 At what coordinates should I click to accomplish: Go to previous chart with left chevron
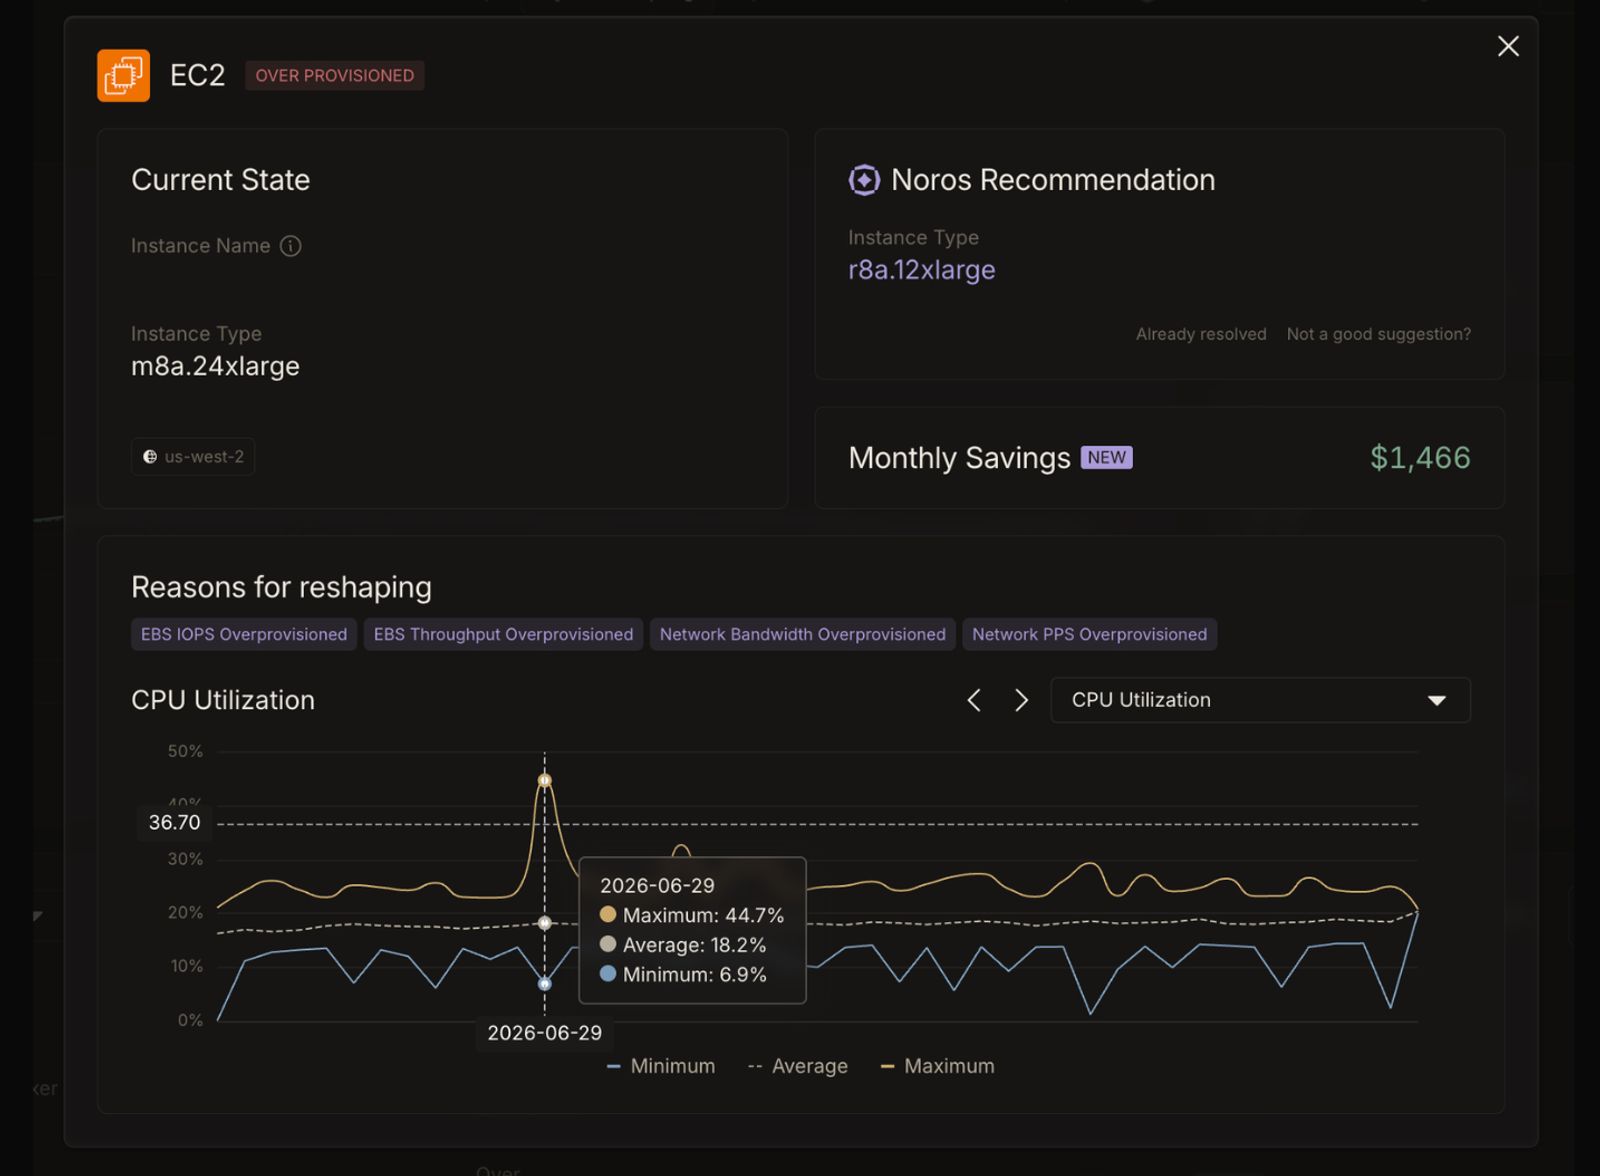coord(974,700)
